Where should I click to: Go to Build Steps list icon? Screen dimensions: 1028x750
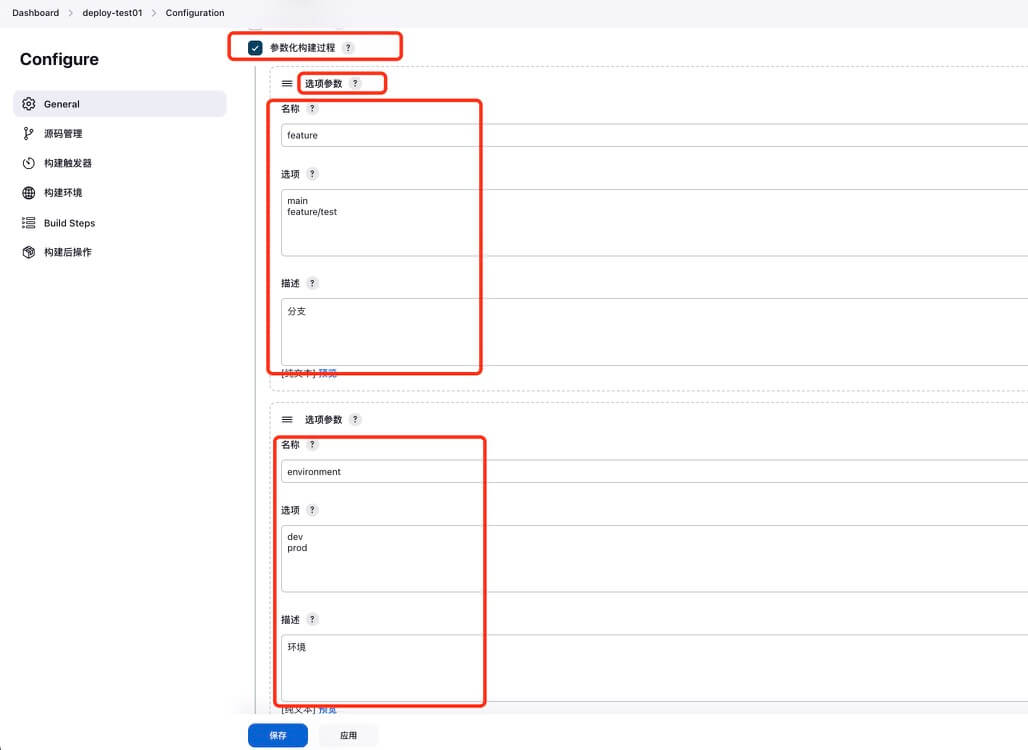click(x=29, y=223)
